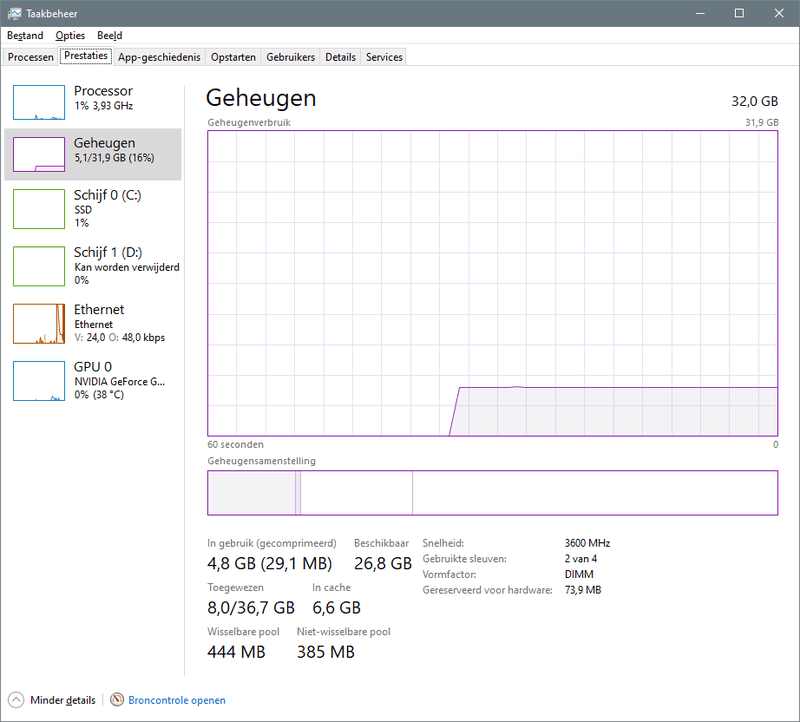
Task: Open the Beeld menu
Action: pos(110,35)
